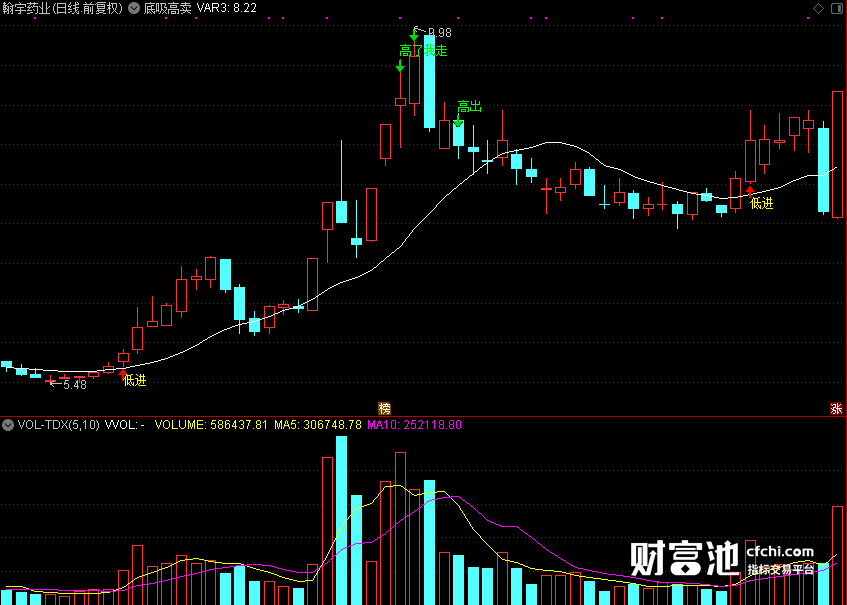Click the 底吸高卖 indicator name
Image resolution: width=847 pixels, height=605 pixels.
pyautogui.click(x=167, y=8)
